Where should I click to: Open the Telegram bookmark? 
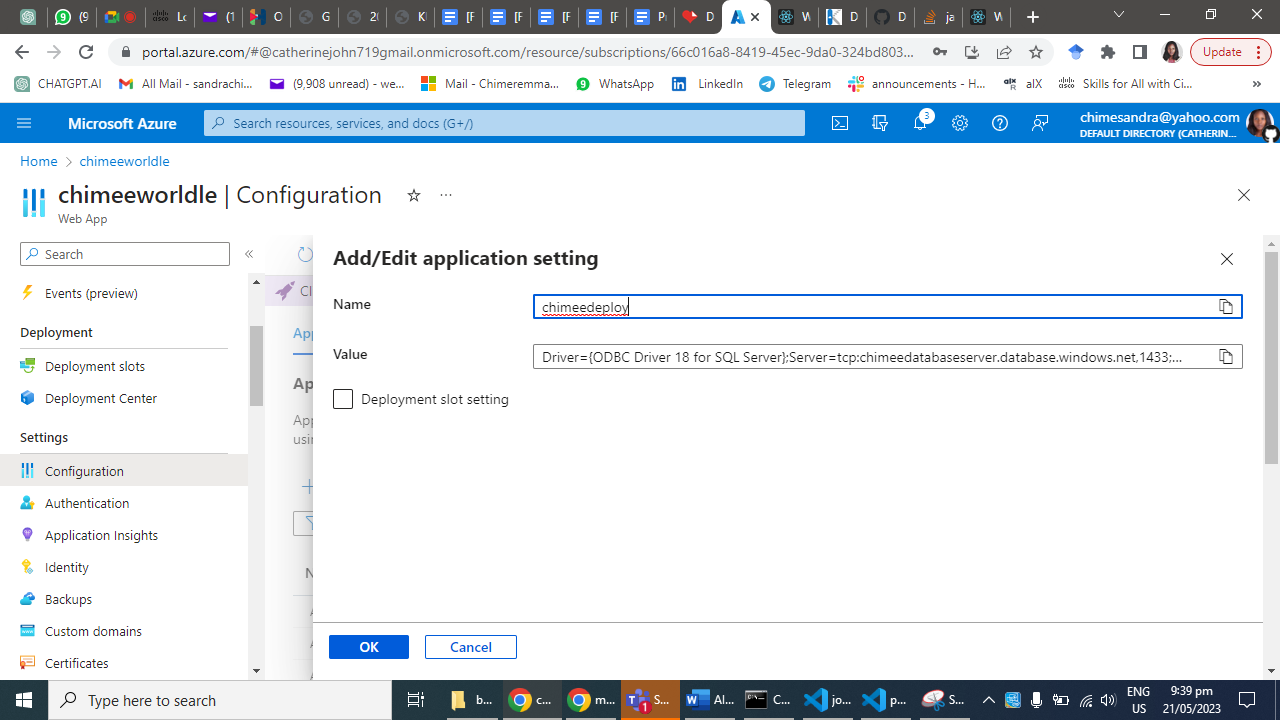pyautogui.click(x=795, y=84)
